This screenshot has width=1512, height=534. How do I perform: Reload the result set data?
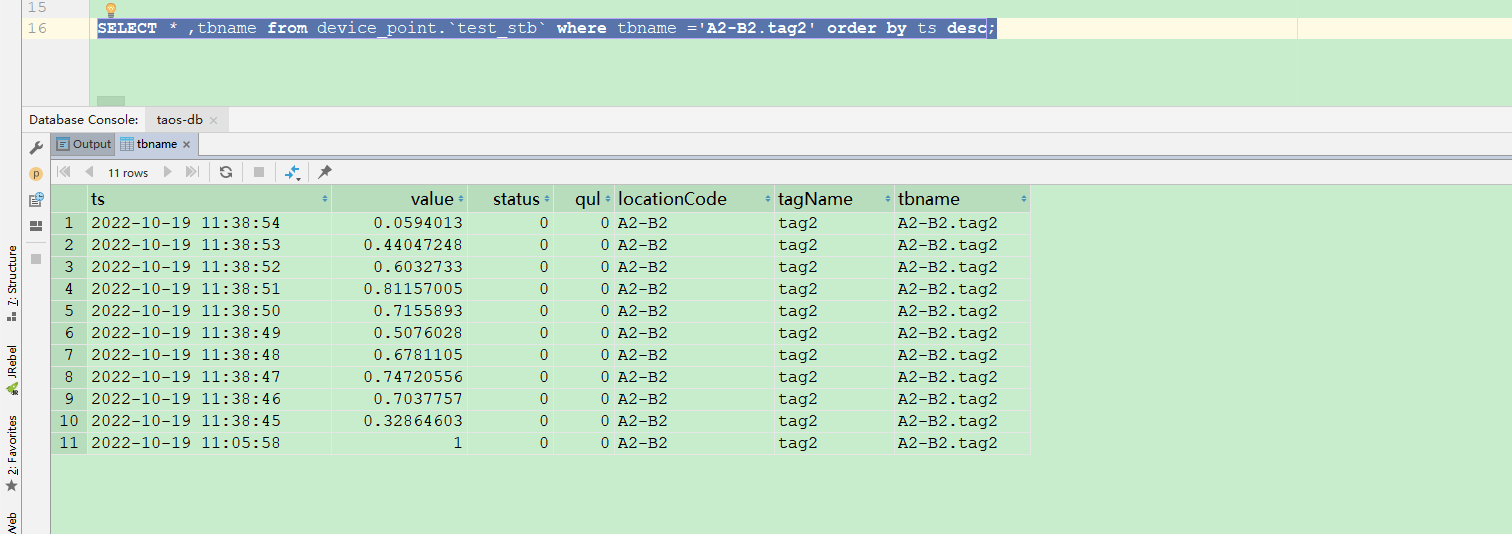[226, 172]
